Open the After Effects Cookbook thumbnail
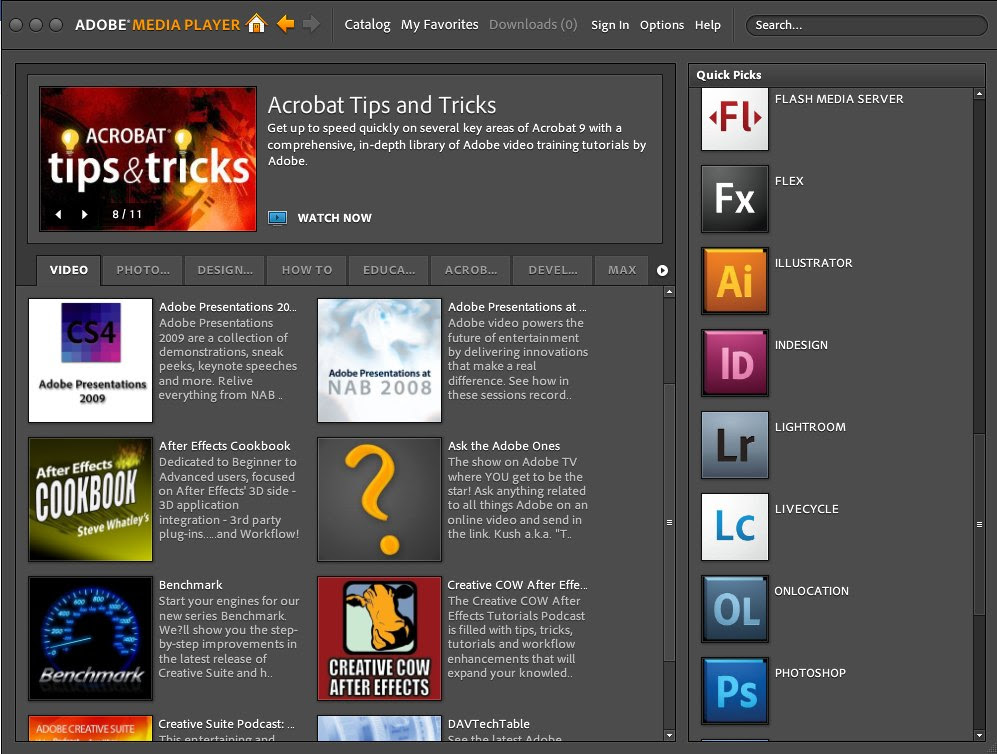Image resolution: width=997 pixels, height=754 pixels. point(90,499)
